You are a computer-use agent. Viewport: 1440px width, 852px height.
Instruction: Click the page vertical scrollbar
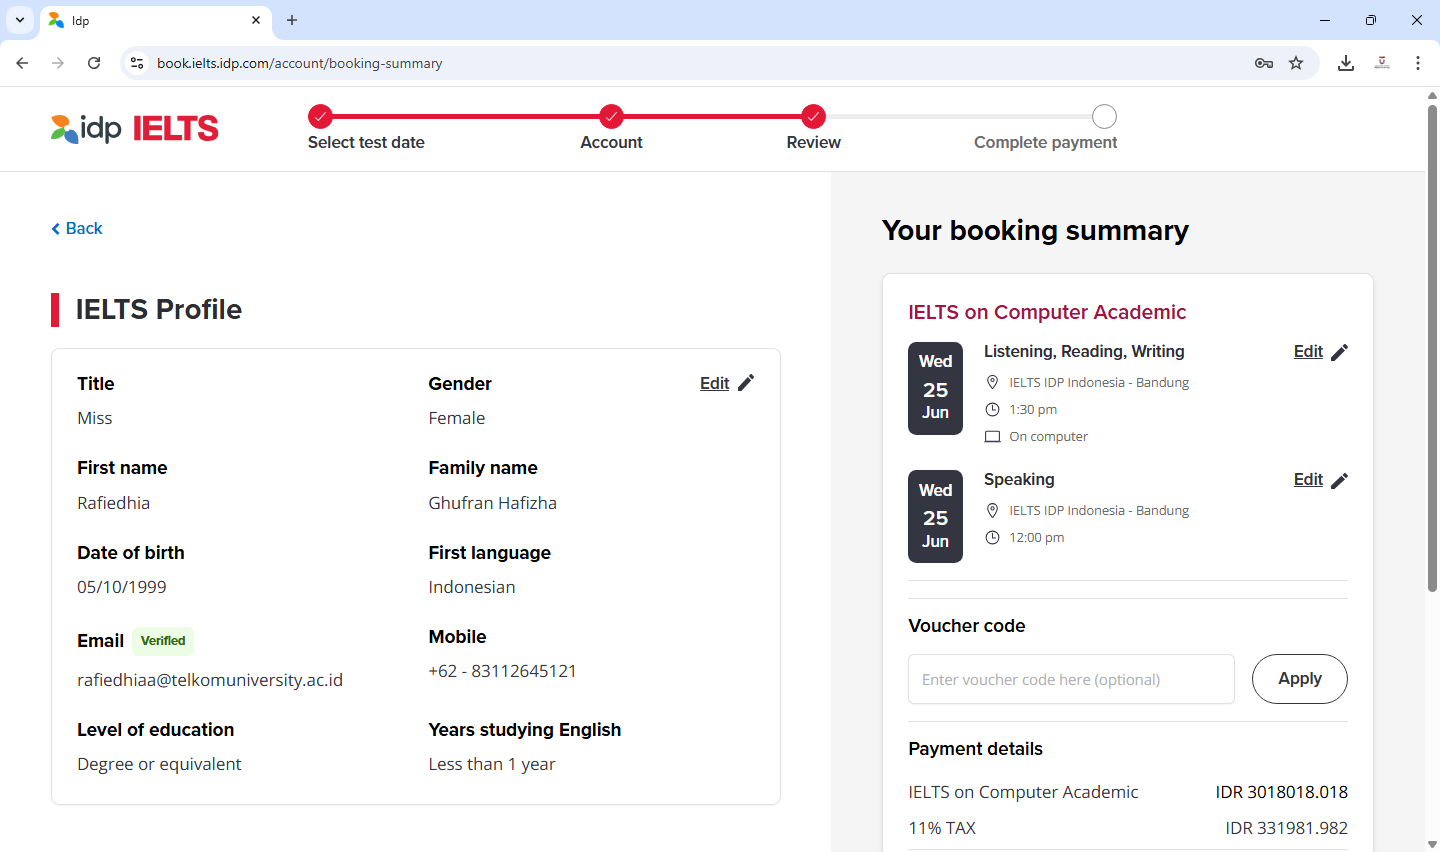1432,350
